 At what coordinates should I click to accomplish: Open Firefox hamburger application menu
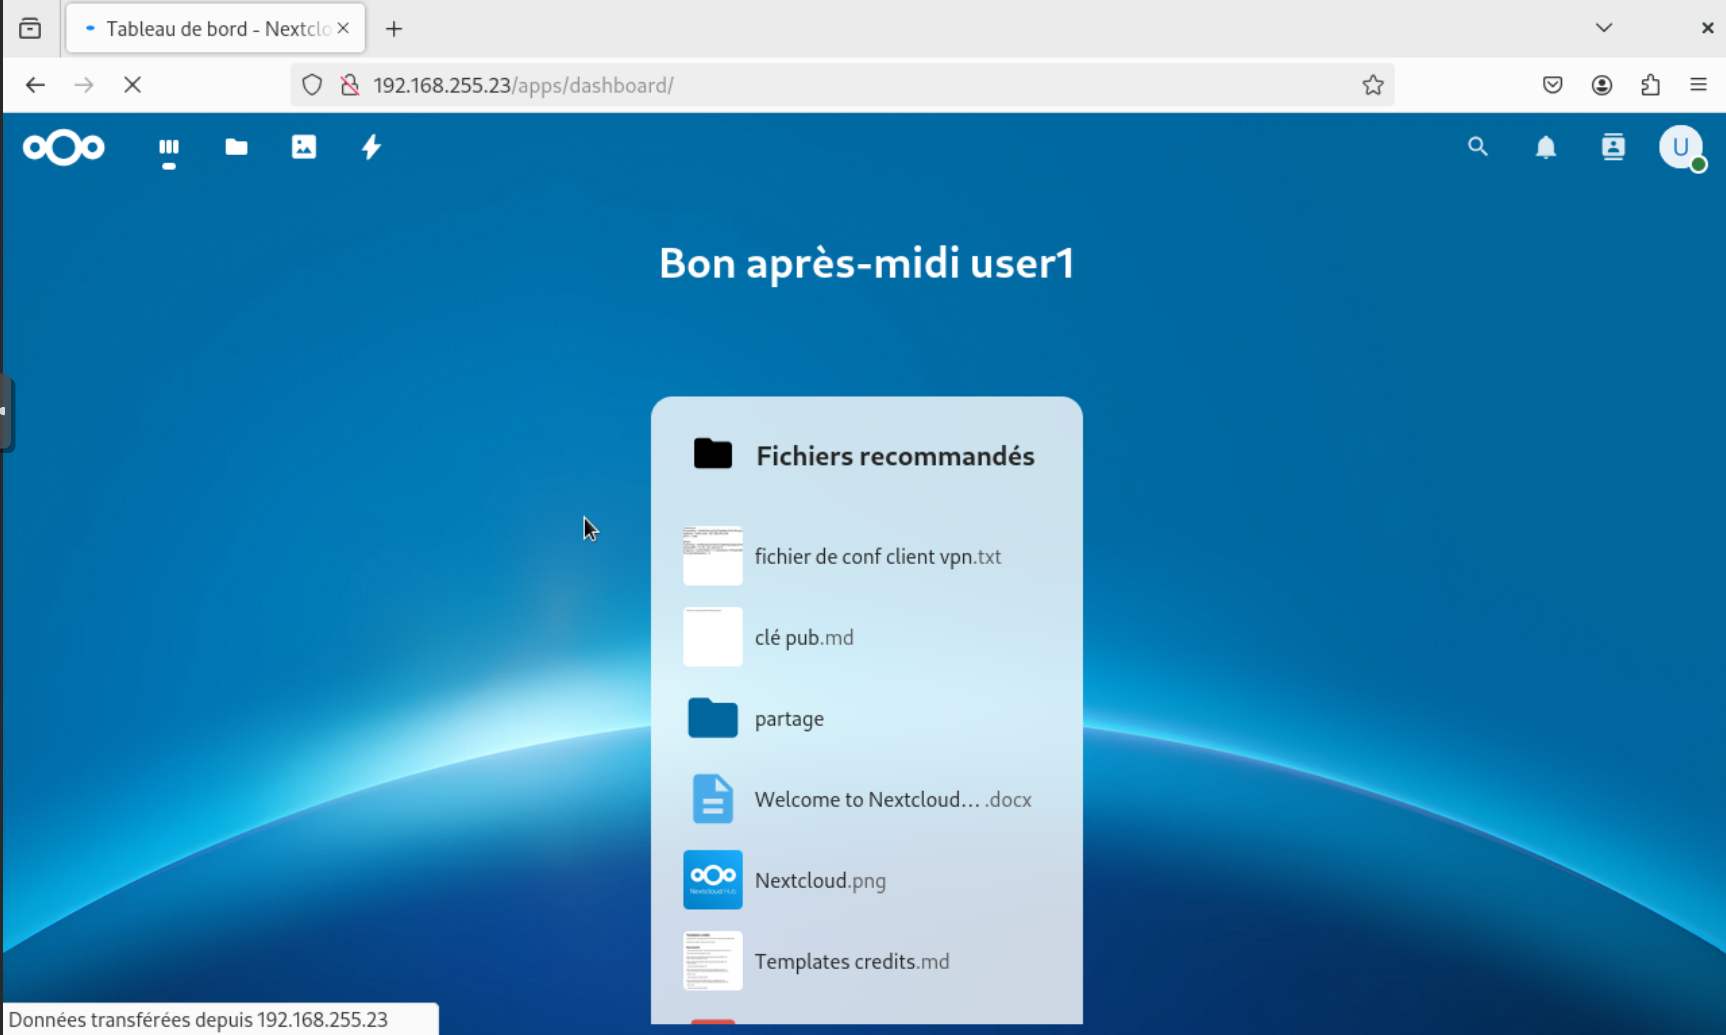(x=1699, y=85)
